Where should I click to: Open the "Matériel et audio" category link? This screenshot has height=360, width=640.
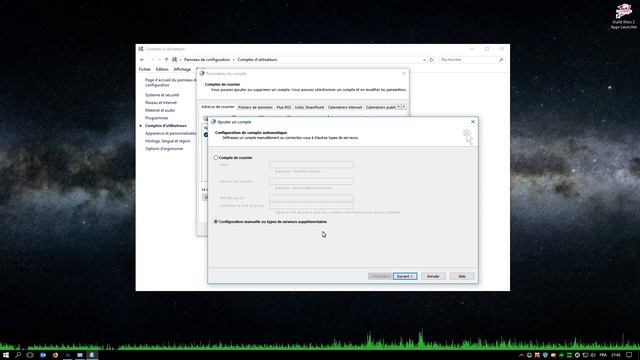(160, 110)
